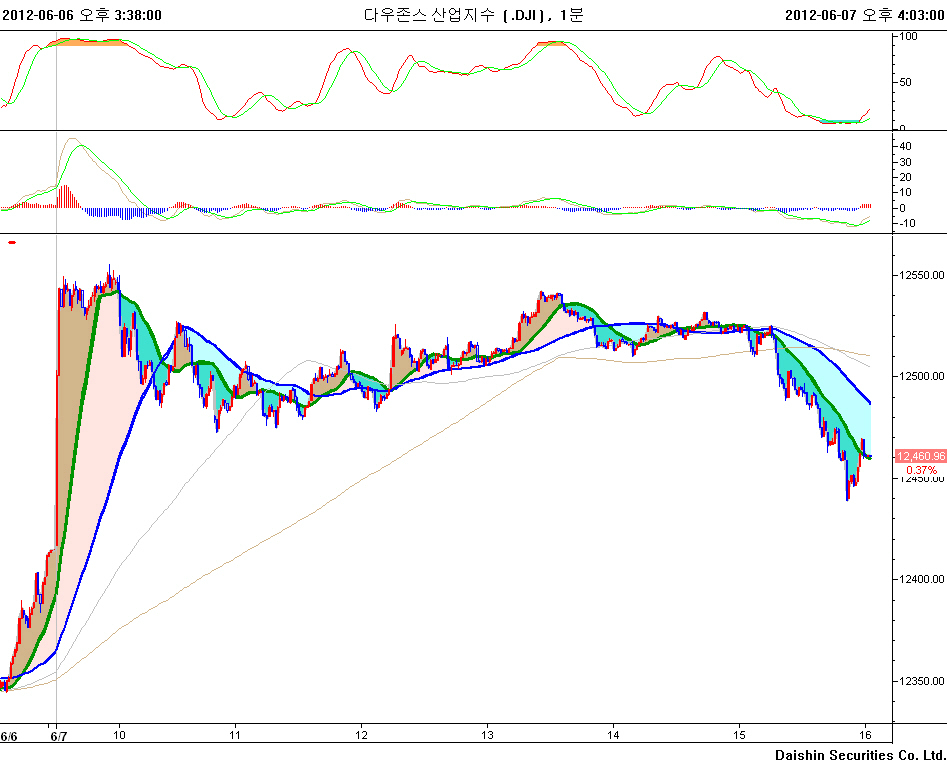This screenshot has width=947, height=767.
Task: Click the current price tag 12,460.96
Action: [919, 456]
